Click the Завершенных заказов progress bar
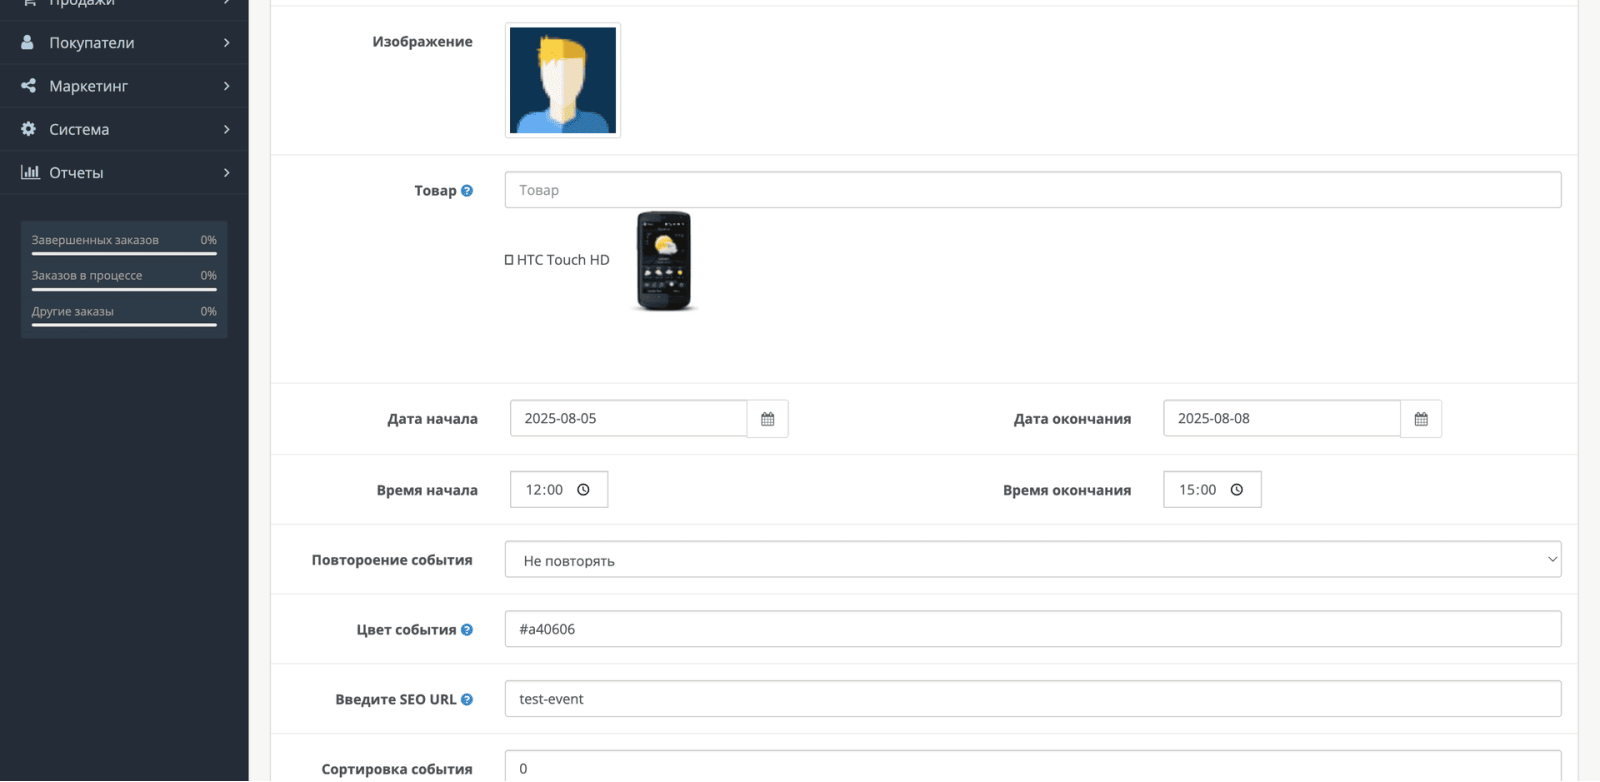The width and height of the screenshot is (1600, 782). pyautogui.click(x=124, y=254)
